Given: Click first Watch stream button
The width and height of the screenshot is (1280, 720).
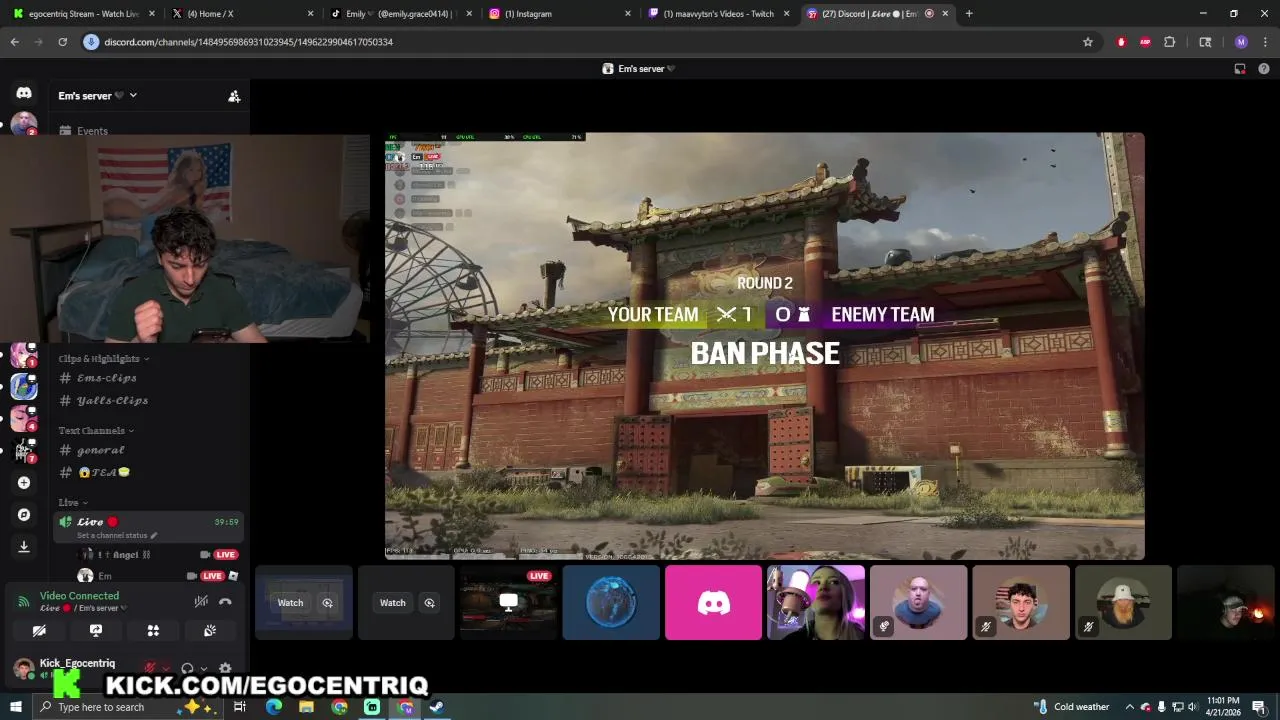Looking at the screenshot, I should (290, 603).
